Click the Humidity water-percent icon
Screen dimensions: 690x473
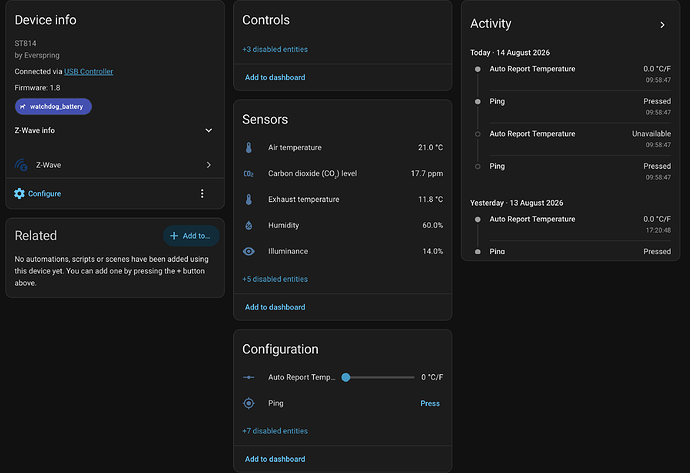(249, 225)
